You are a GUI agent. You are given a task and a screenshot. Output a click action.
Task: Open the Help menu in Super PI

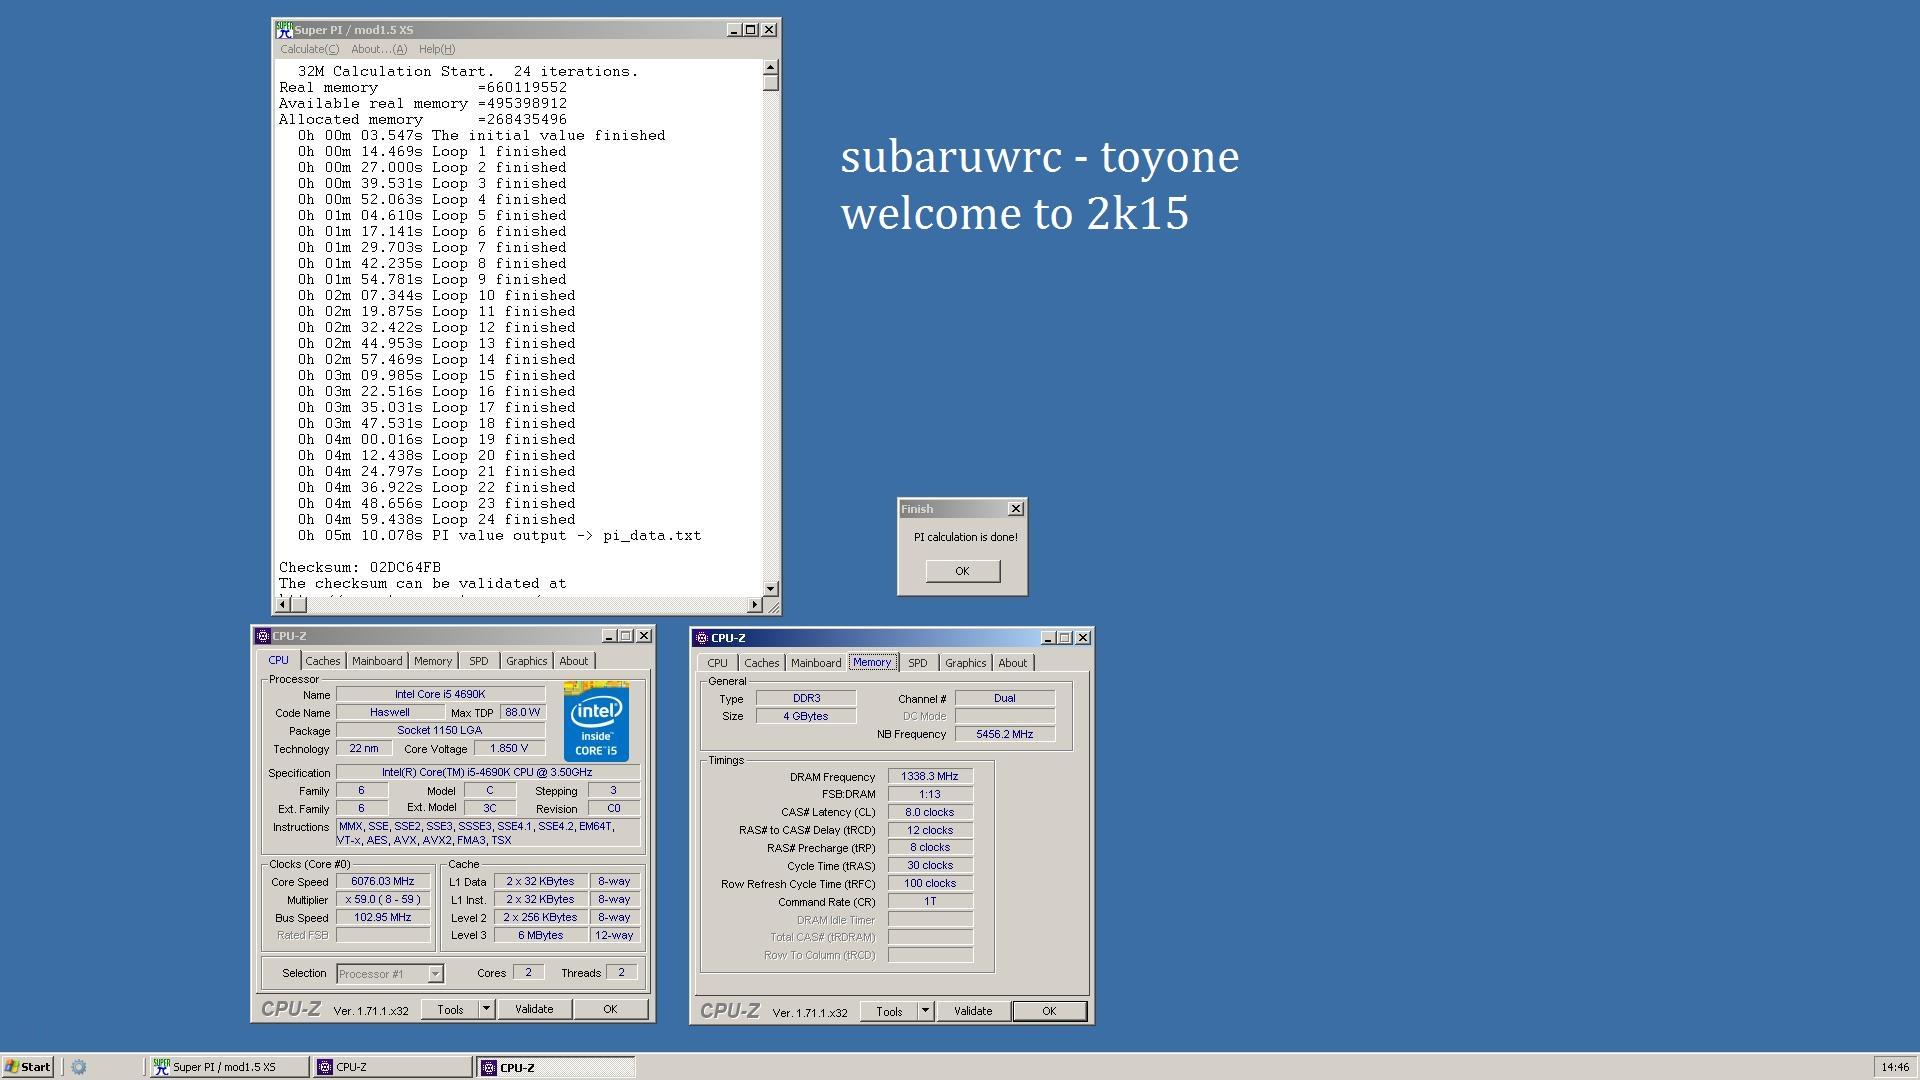click(x=437, y=49)
